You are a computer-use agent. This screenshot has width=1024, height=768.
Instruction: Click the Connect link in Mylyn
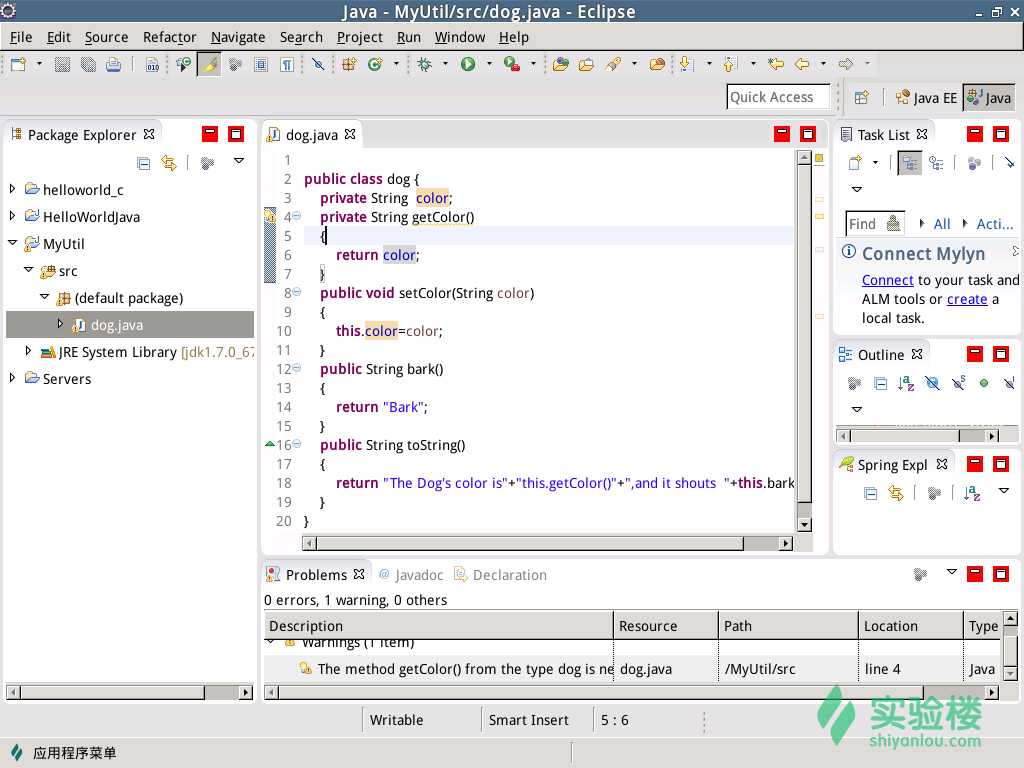coord(888,280)
